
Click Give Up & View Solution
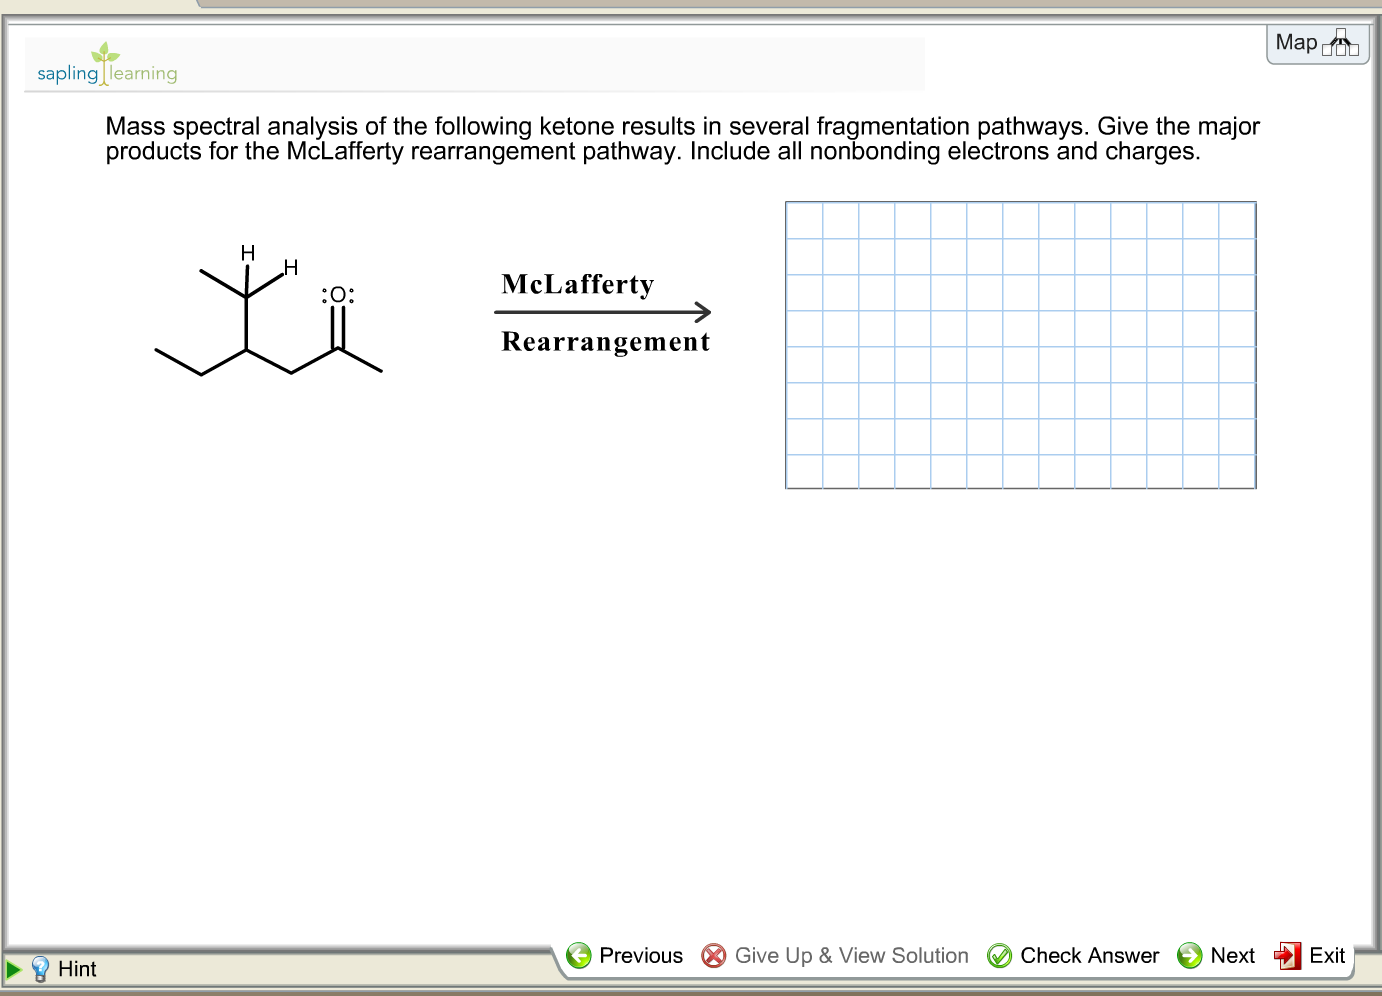[x=851, y=955]
